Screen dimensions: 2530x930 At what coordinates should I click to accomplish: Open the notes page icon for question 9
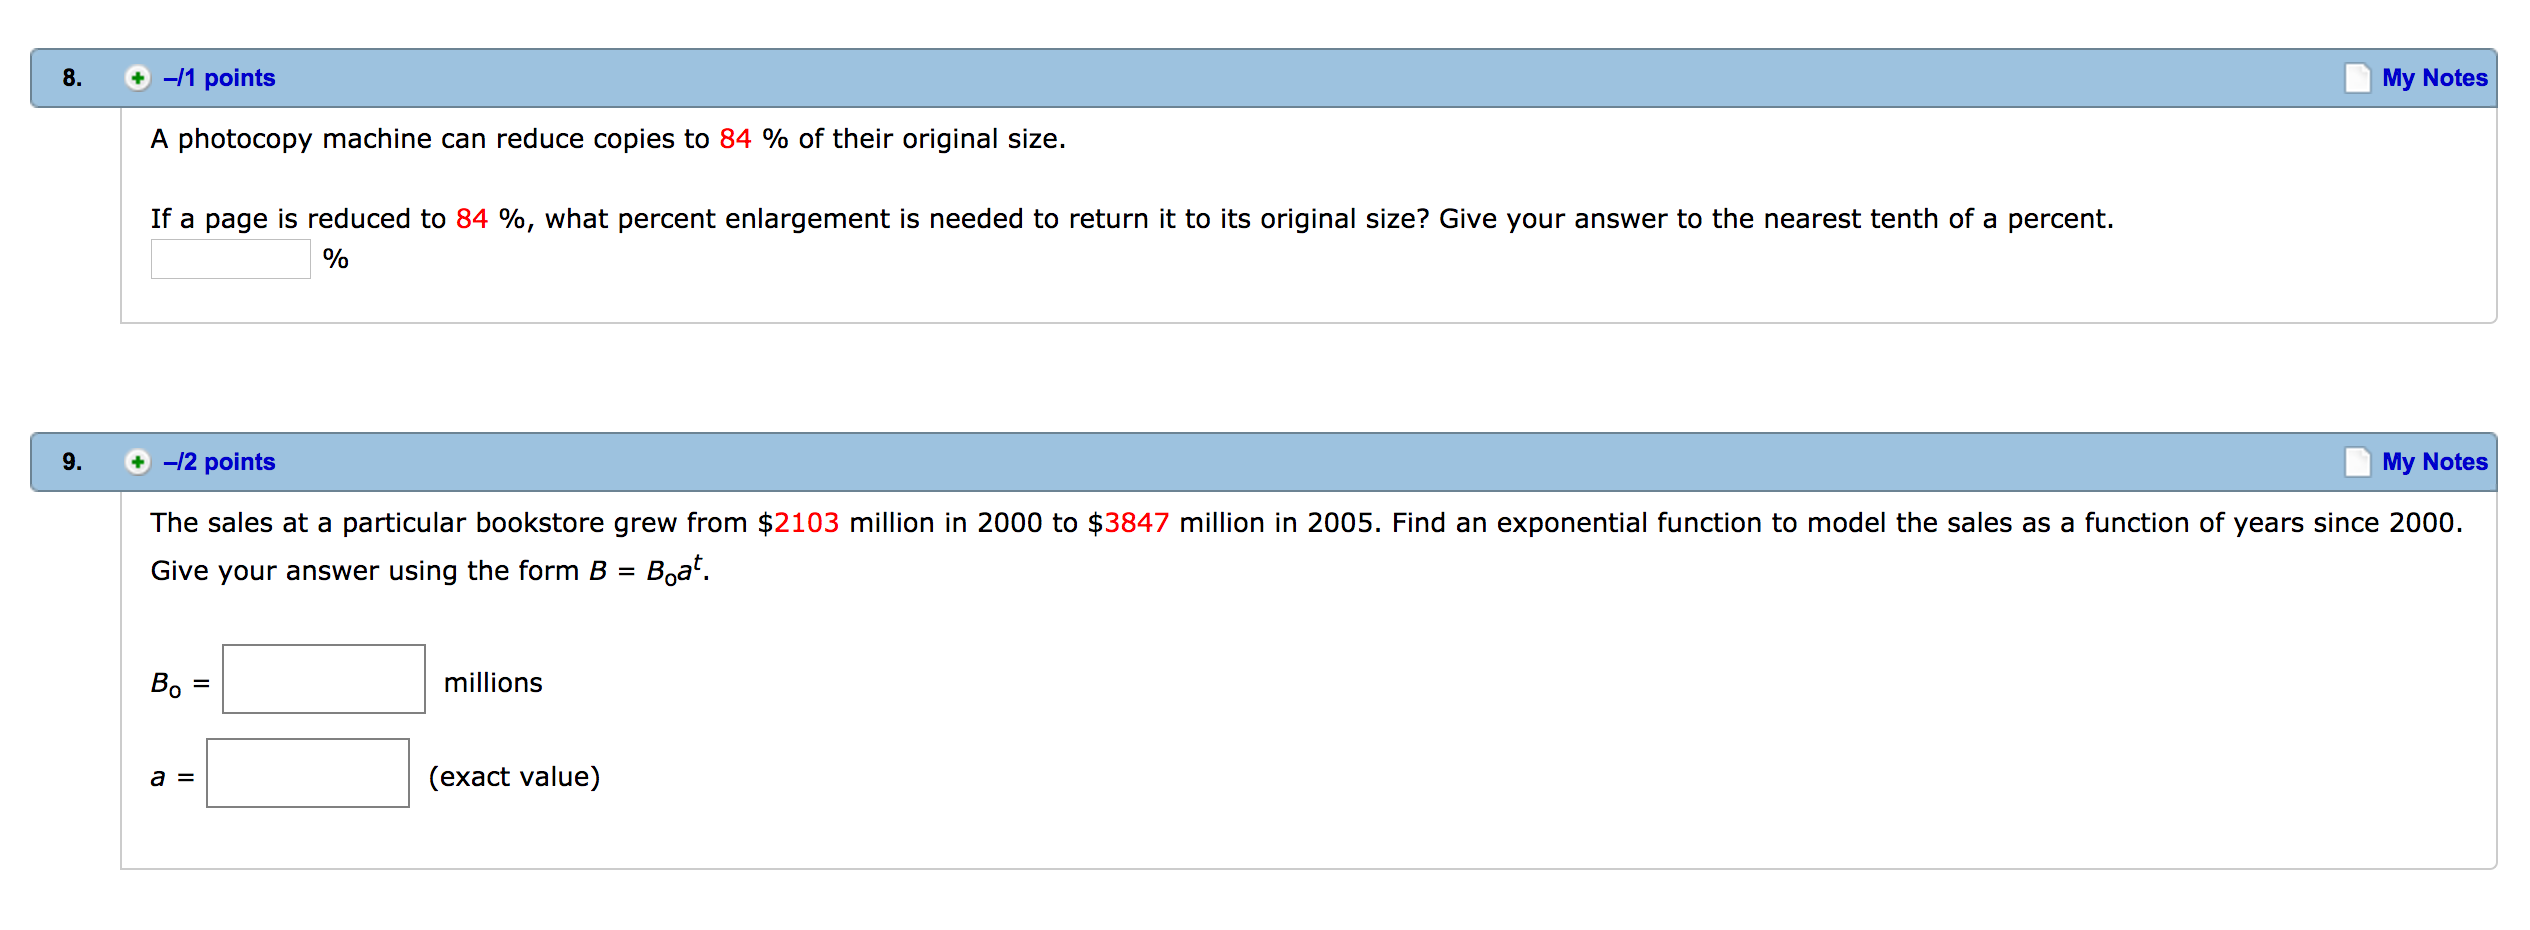pyautogui.click(x=2357, y=462)
